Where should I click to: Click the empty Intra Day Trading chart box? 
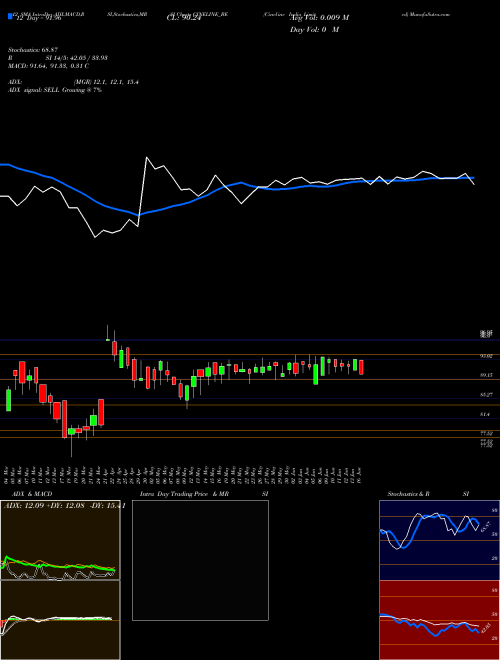tap(200, 560)
